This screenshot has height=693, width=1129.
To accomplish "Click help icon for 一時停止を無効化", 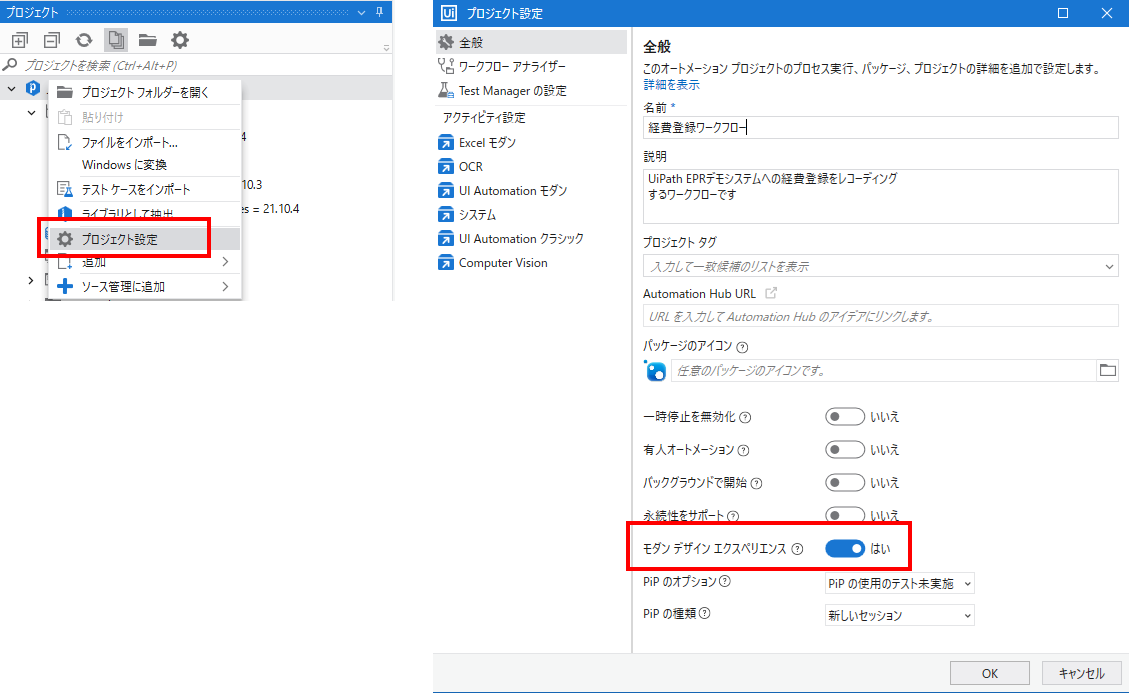I will click(x=745, y=418).
